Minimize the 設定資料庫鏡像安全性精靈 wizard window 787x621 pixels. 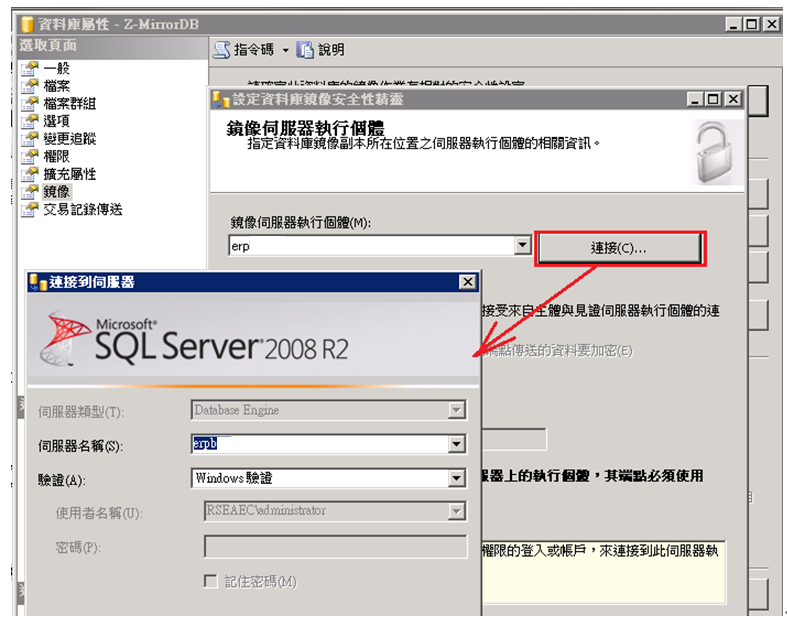click(x=695, y=99)
